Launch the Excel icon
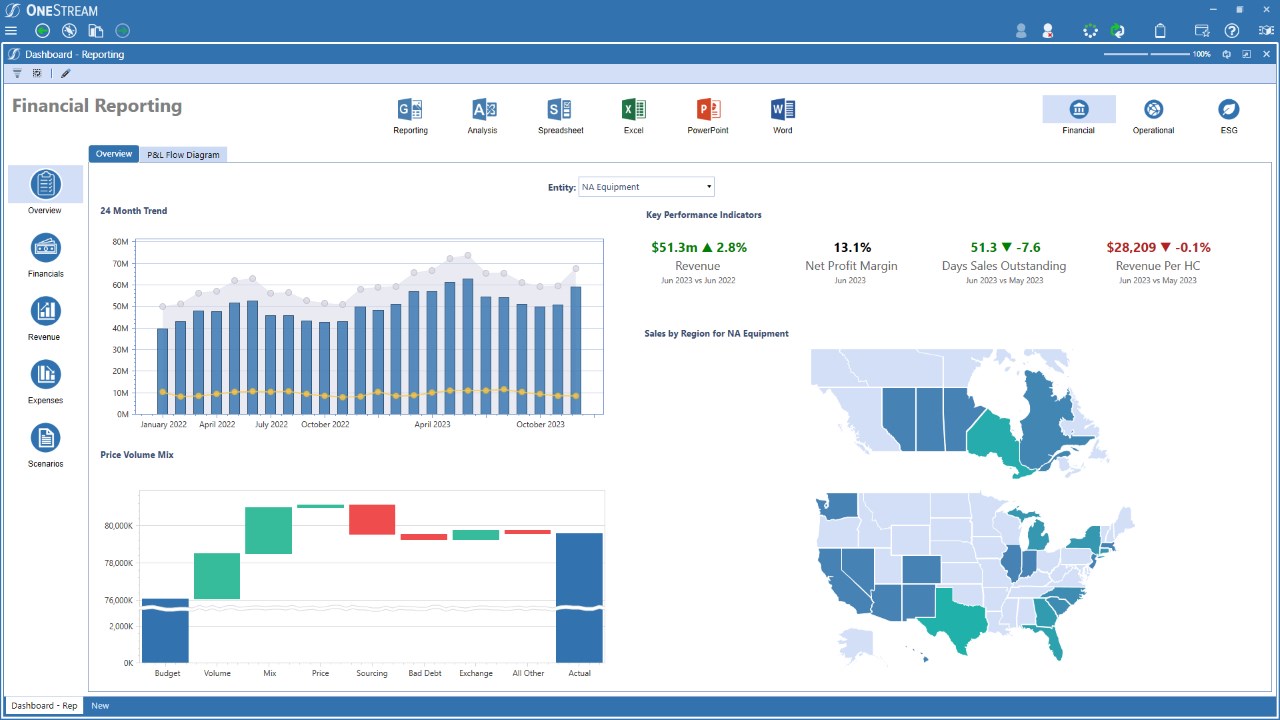1280x720 pixels. coord(633,110)
